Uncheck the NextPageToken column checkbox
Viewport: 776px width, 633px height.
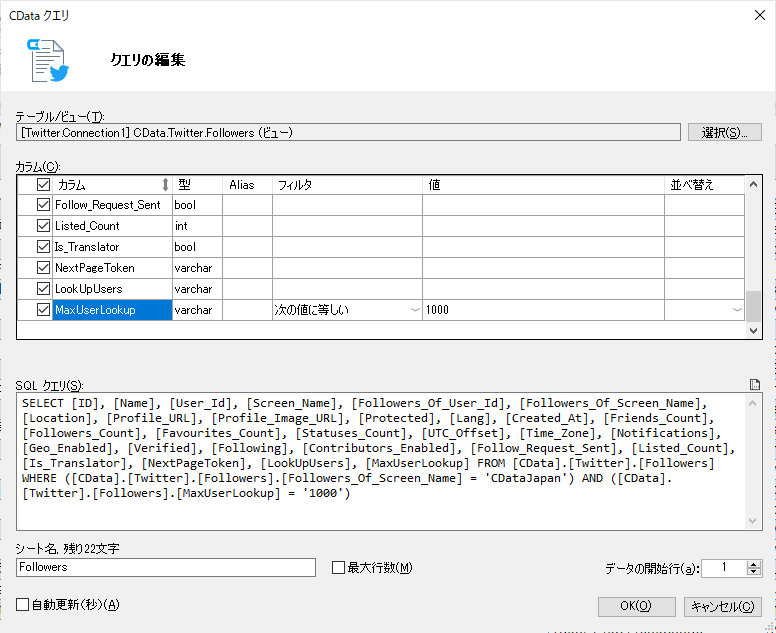(43, 268)
